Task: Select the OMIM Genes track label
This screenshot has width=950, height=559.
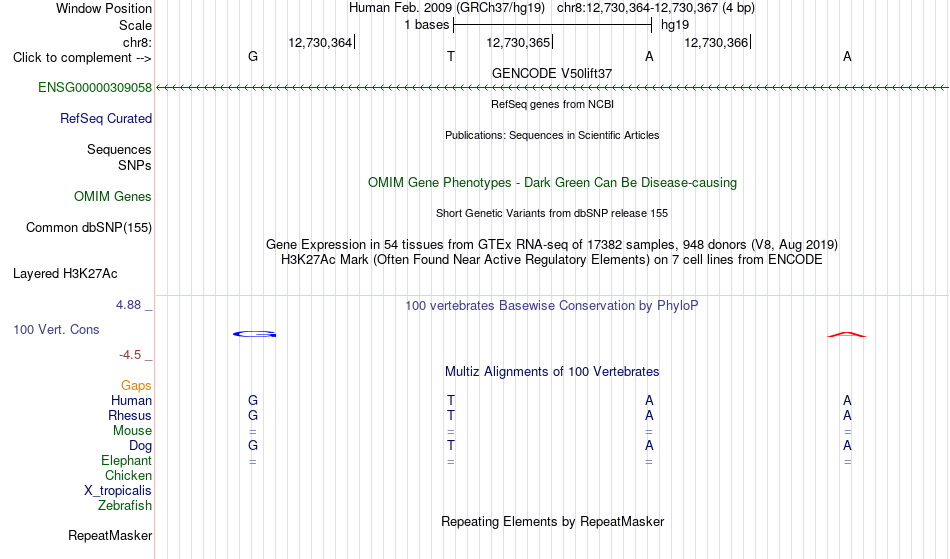Action: click(113, 197)
